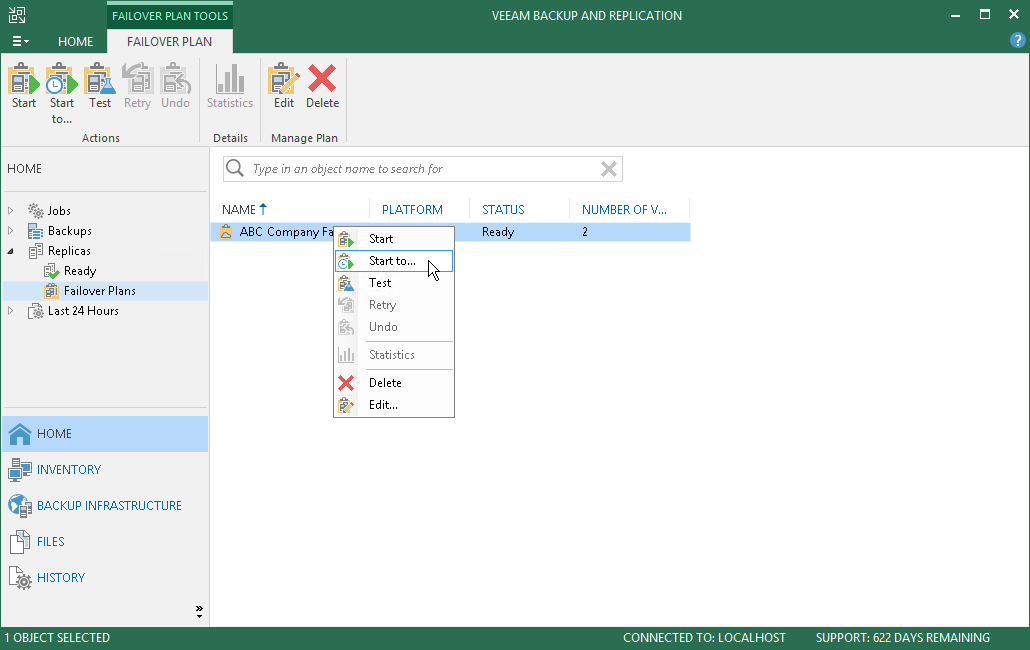Expand the Jobs tree node

click(11, 211)
